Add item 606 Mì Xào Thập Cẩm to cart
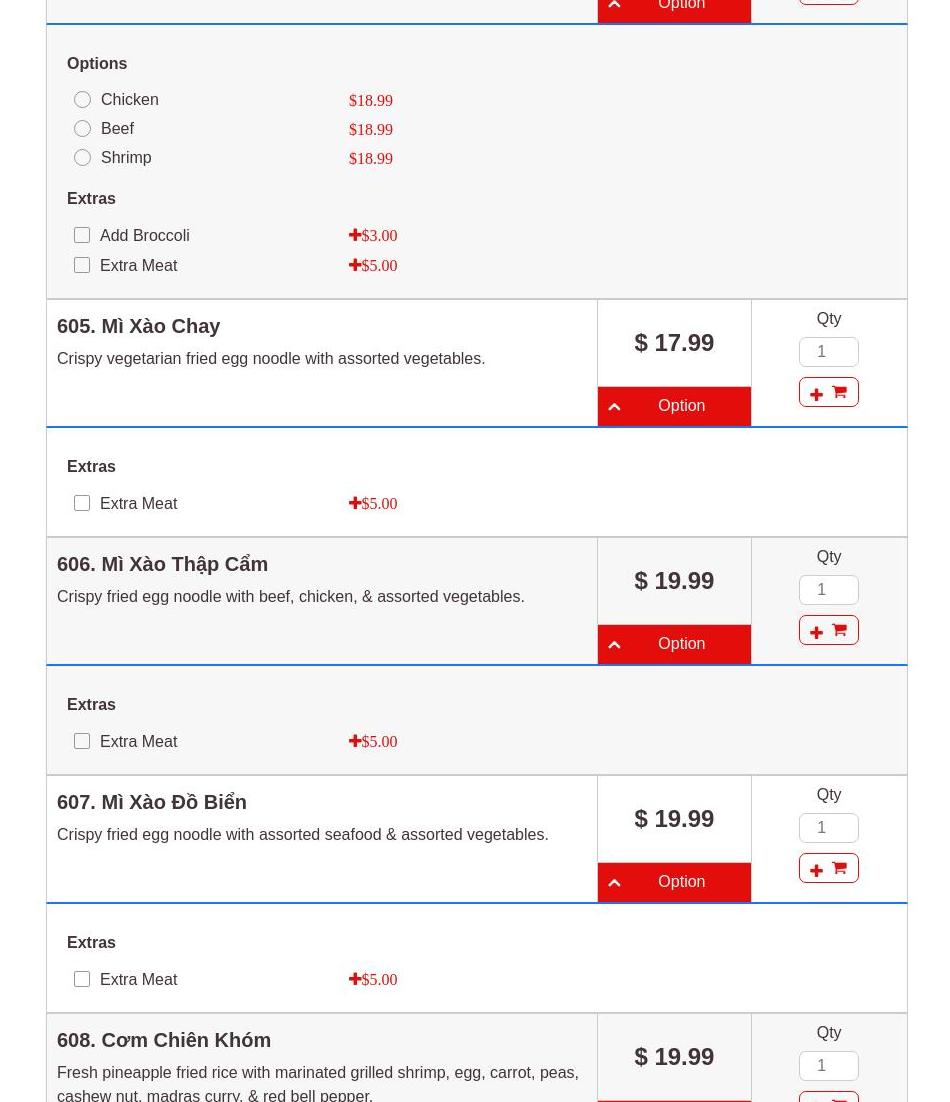 [828, 630]
